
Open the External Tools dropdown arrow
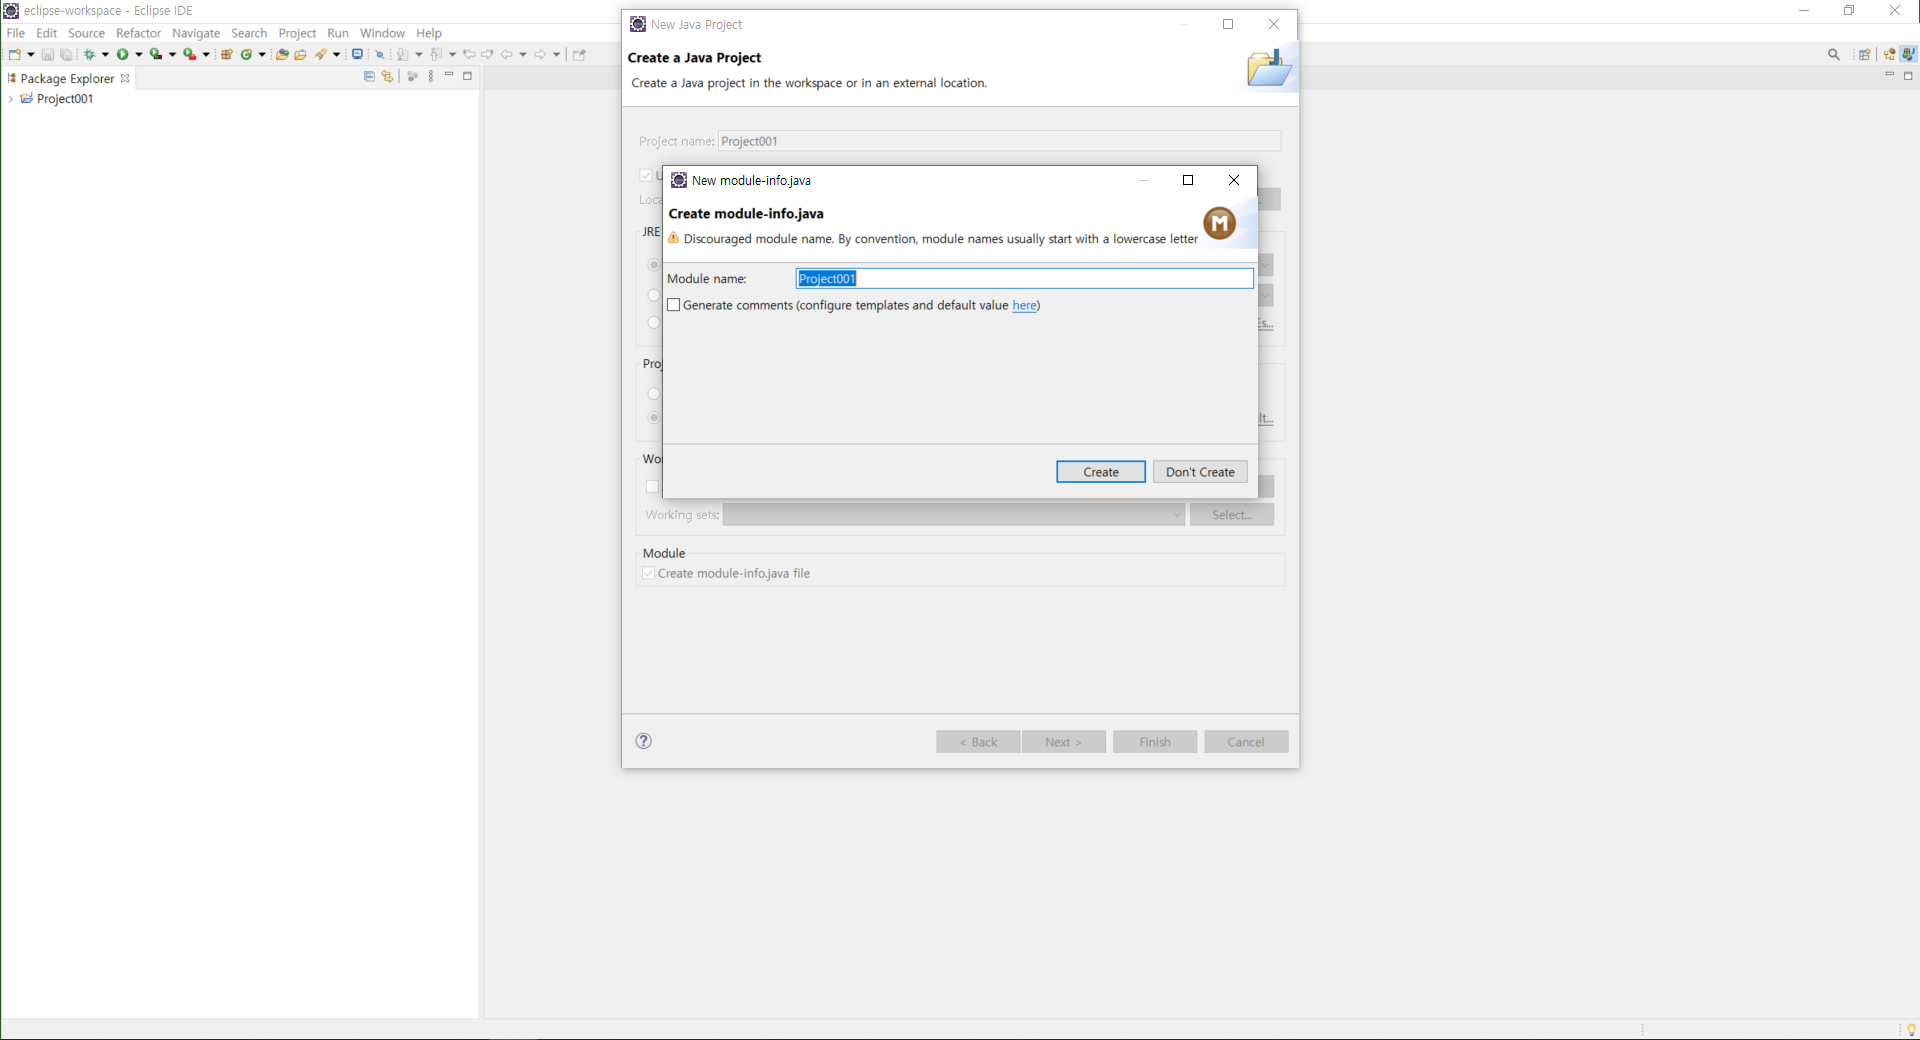point(206,54)
